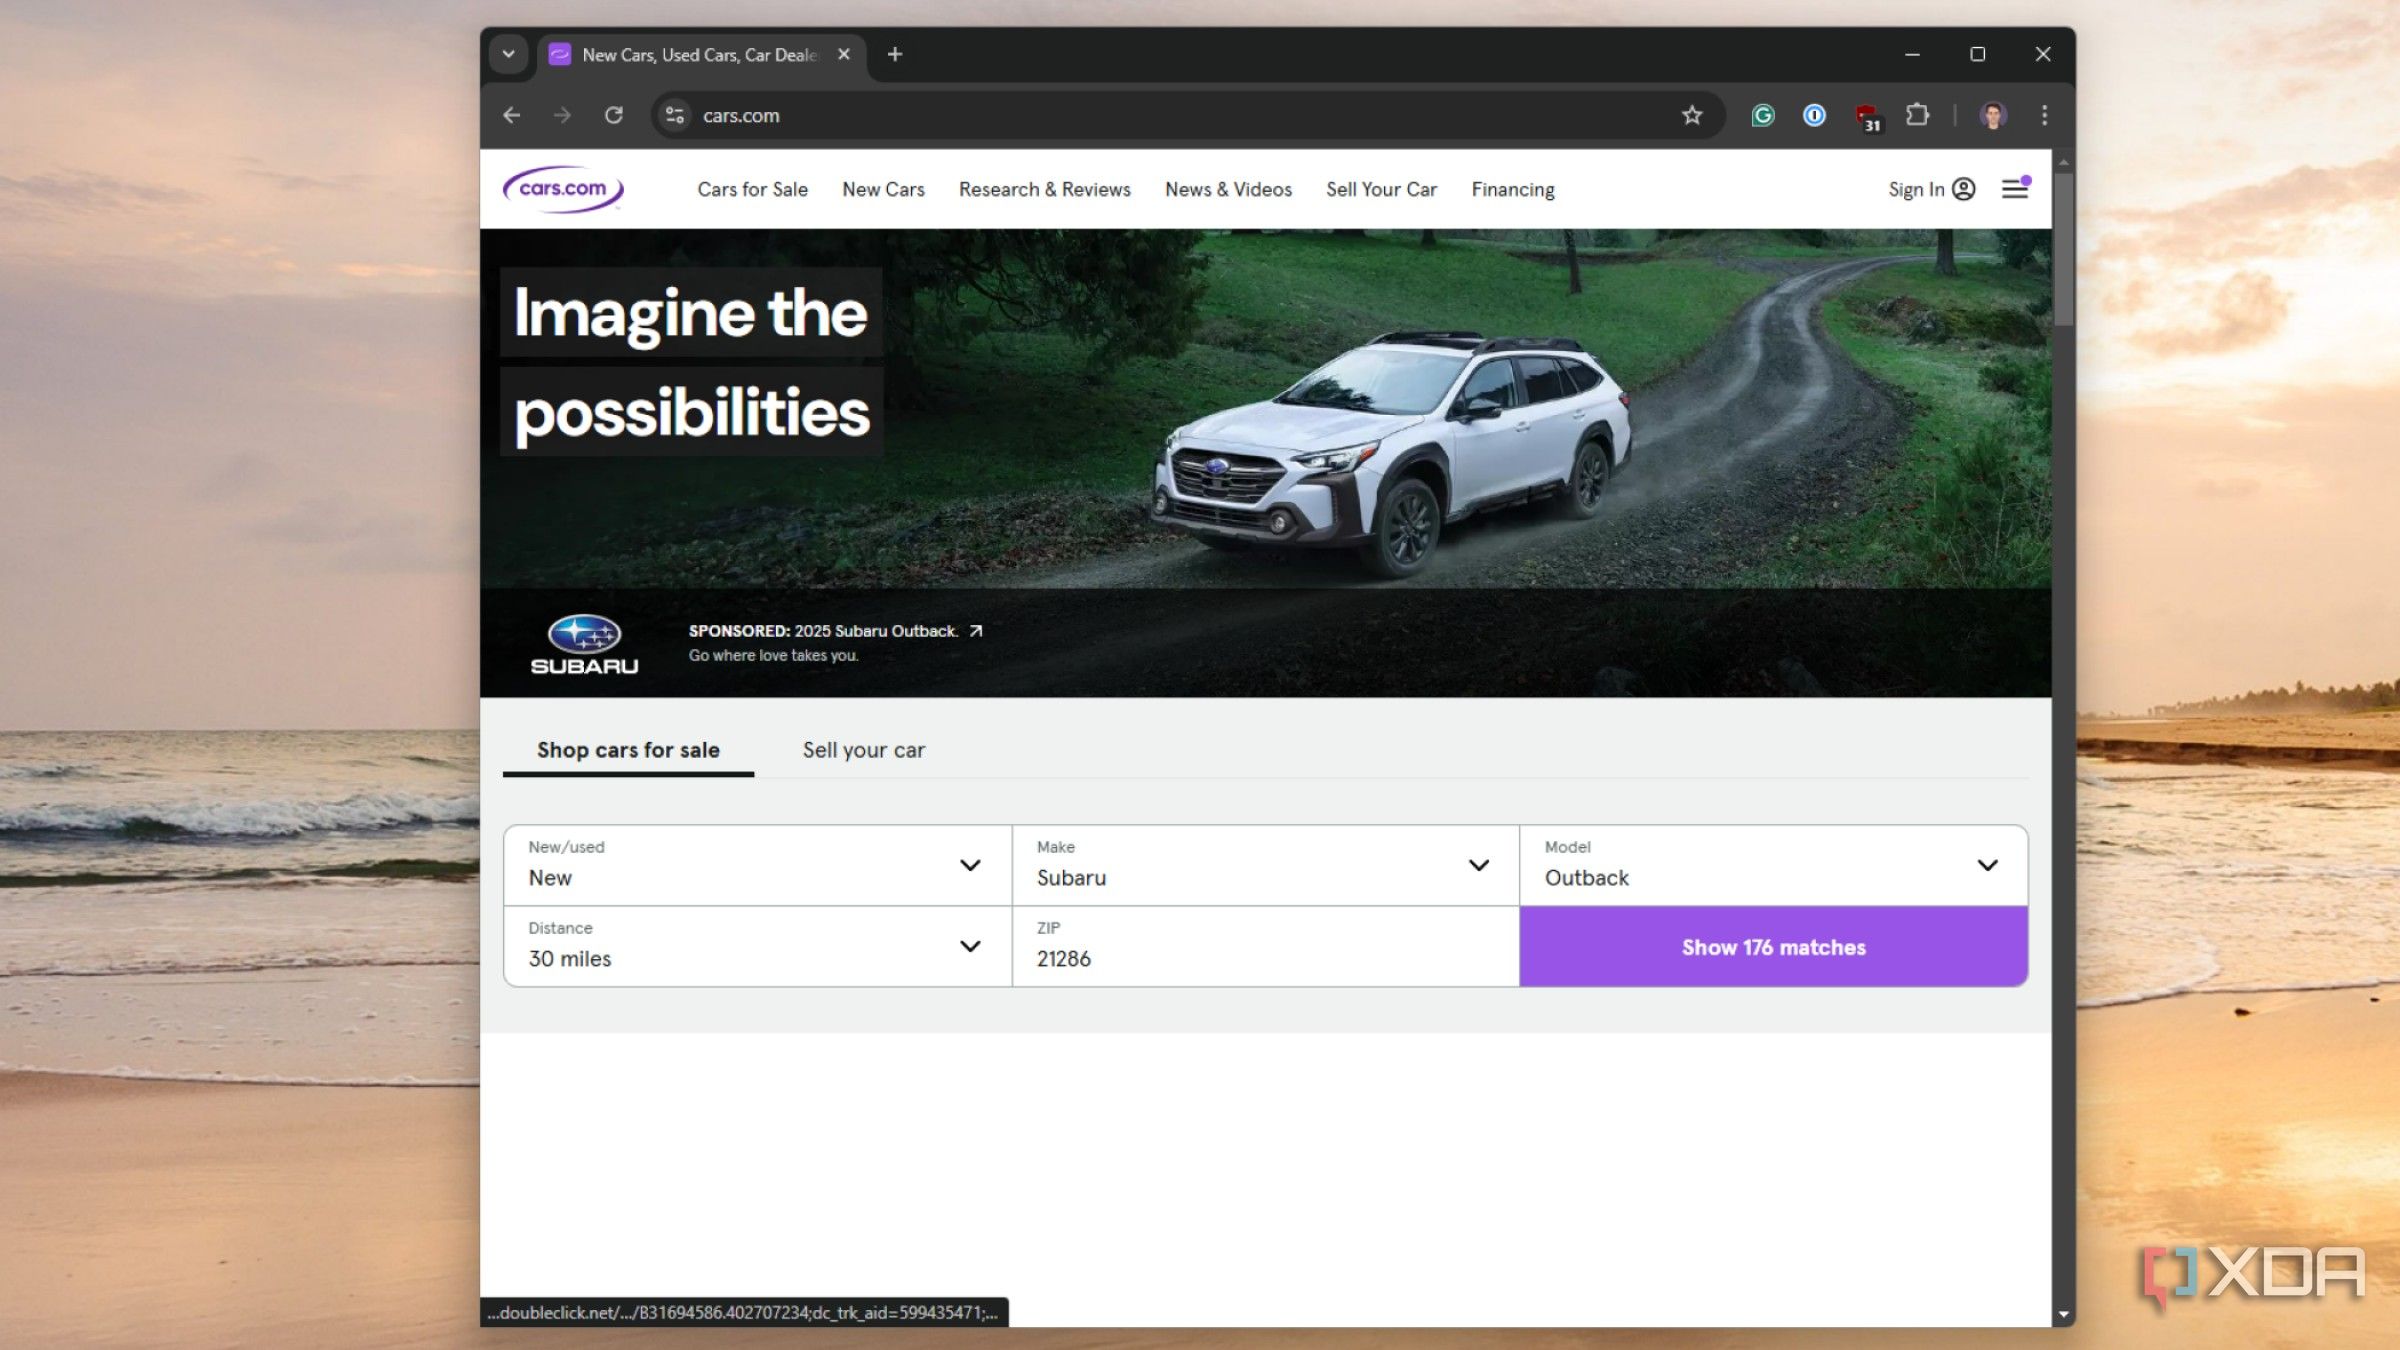Click the browser back arrow
Screen dimensions: 2400x1350
[x=511, y=115]
